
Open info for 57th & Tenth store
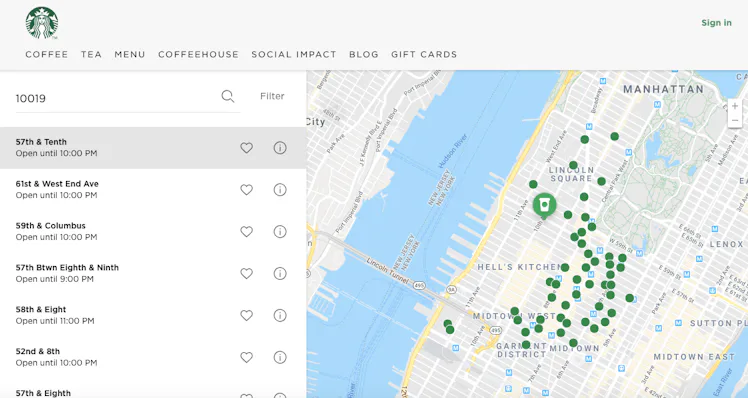pos(280,148)
